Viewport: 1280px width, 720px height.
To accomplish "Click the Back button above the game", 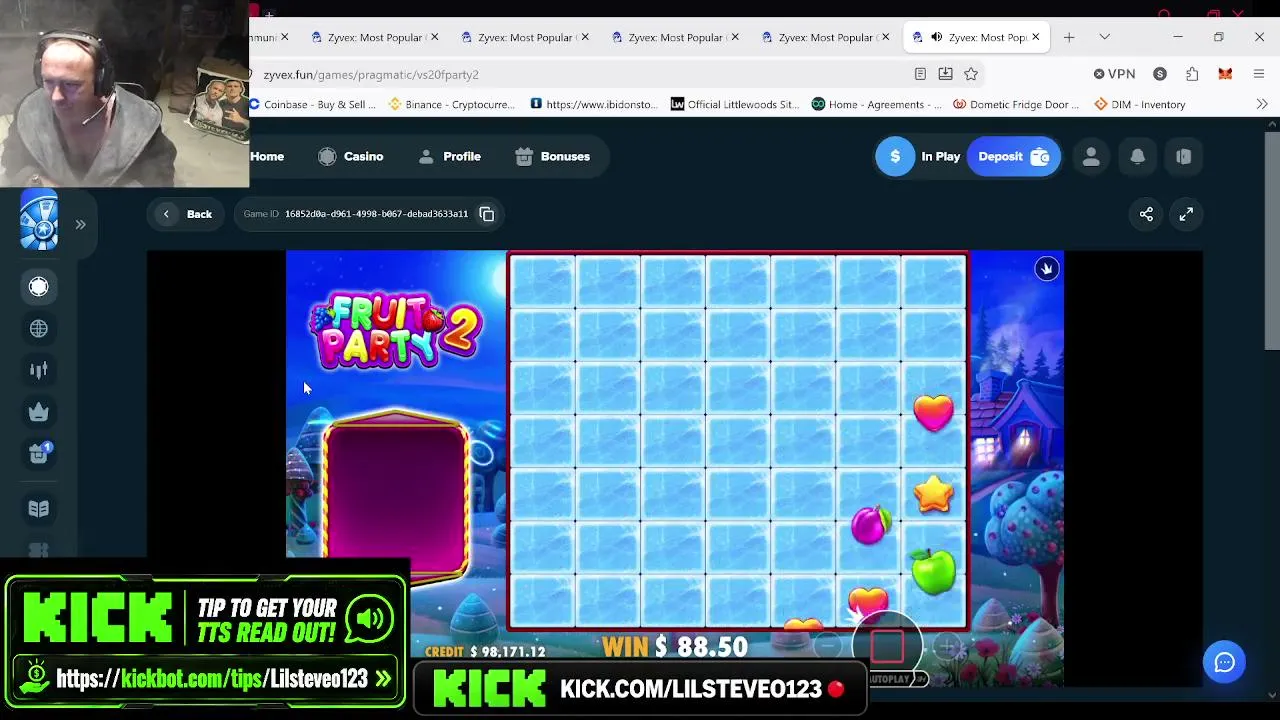I will (187, 214).
